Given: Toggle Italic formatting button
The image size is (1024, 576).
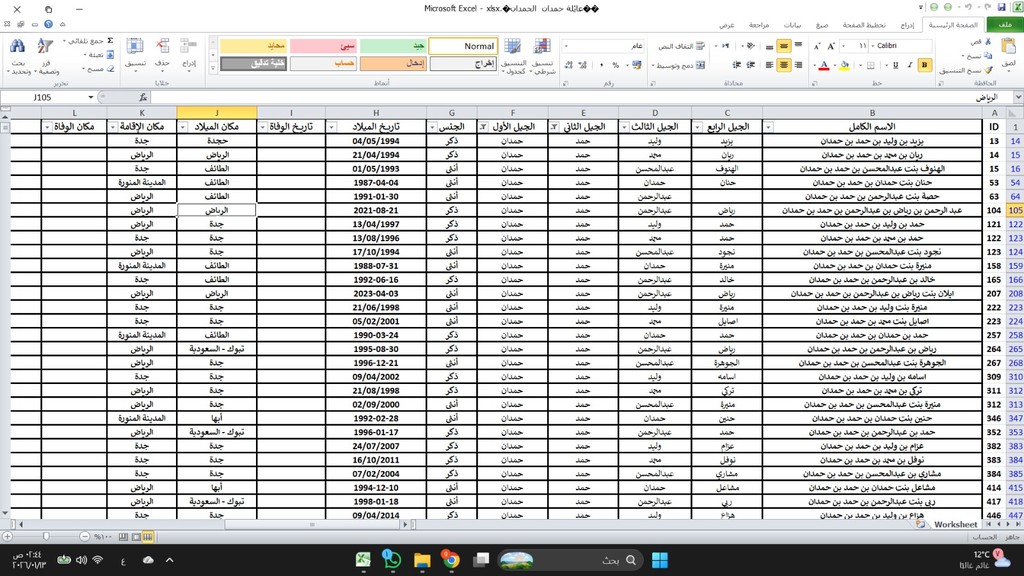Looking at the screenshot, I should pyautogui.click(x=910, y=65).
